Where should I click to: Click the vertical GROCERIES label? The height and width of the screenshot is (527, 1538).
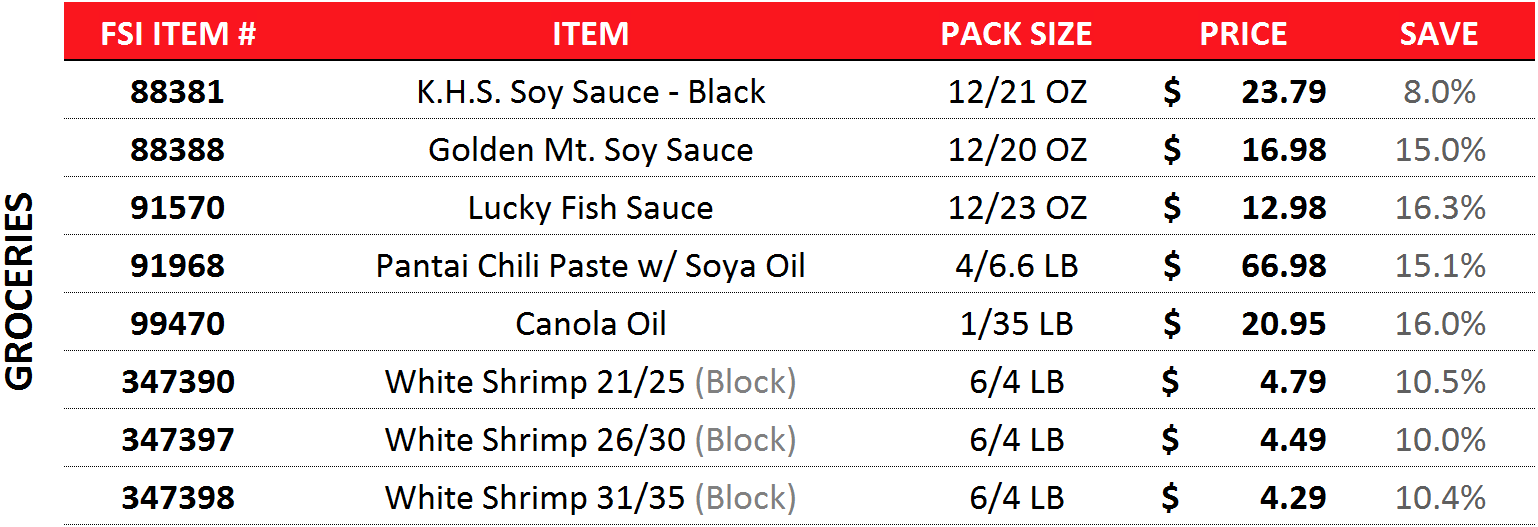coord(20,291)
